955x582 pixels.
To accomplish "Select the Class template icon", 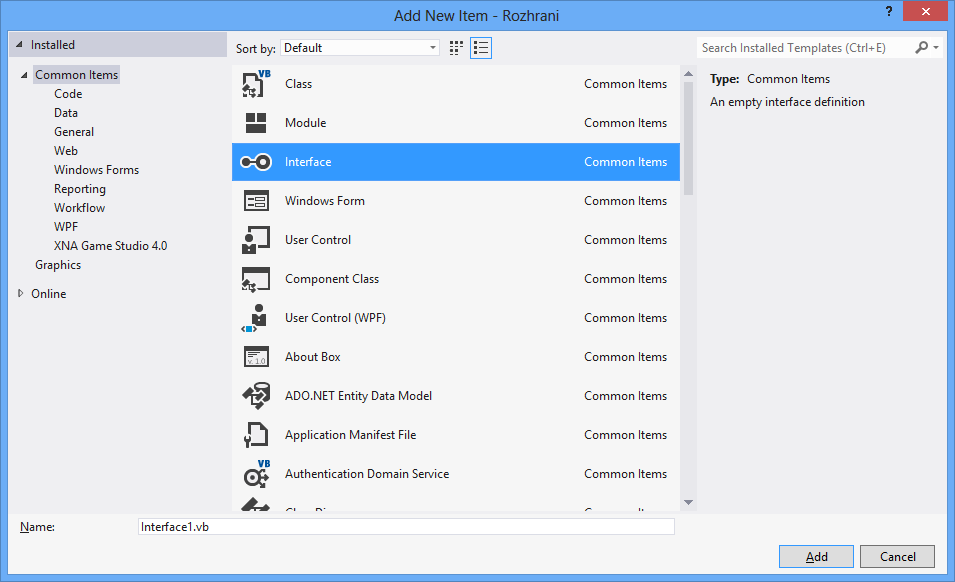I will (x=256, y=84).
